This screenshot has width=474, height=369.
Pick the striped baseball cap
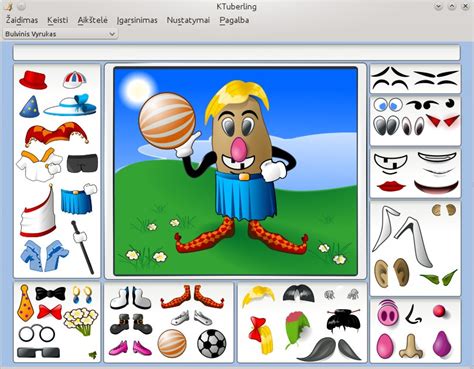click(x=75, y=80)
